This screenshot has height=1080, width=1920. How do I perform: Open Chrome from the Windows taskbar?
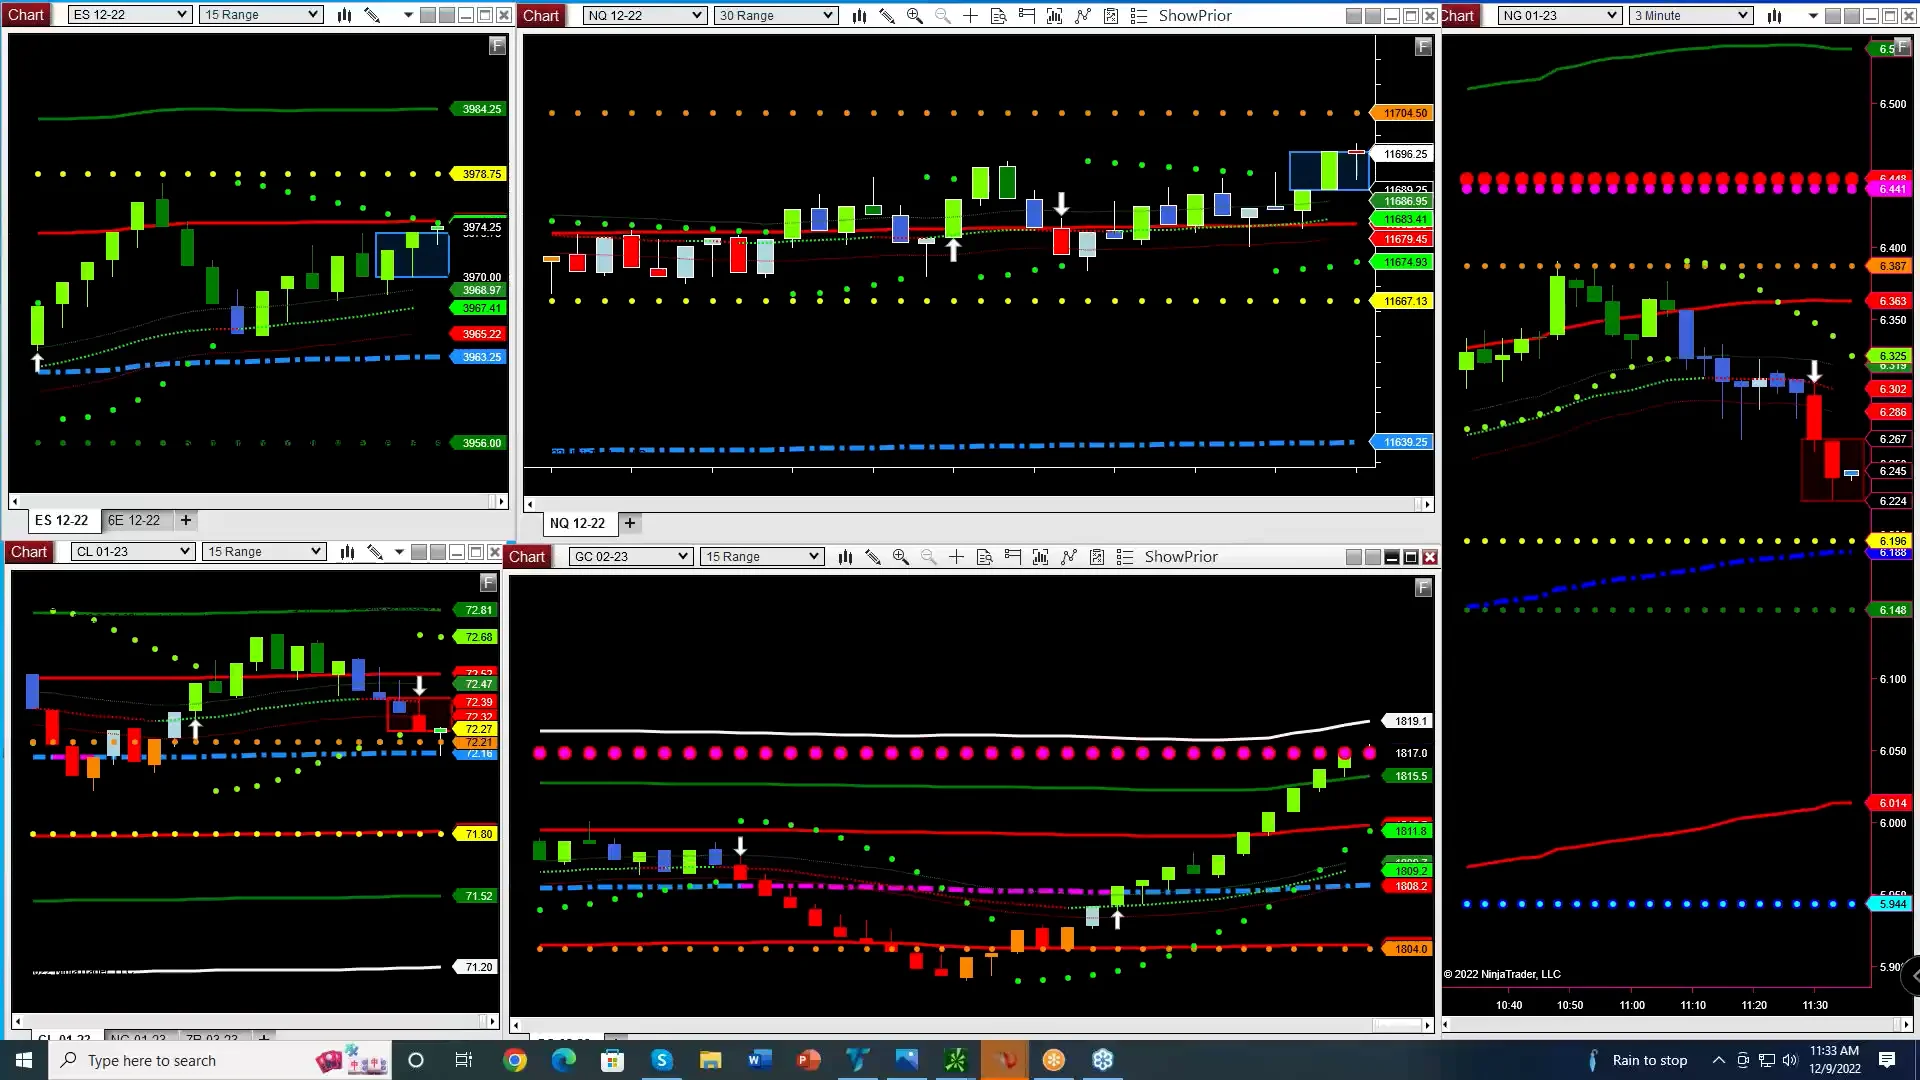pyautogui.click(x=515, y=1060)
